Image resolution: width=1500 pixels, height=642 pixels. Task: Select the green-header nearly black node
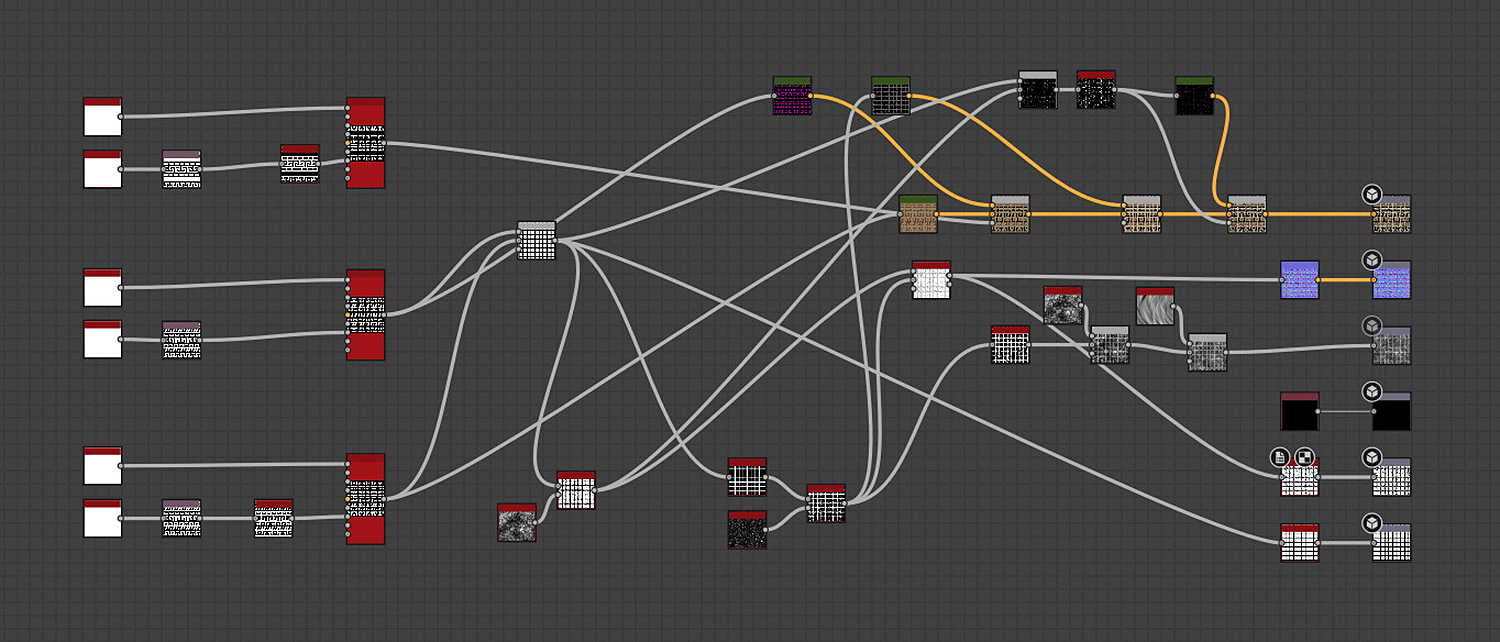point(1194,96)
